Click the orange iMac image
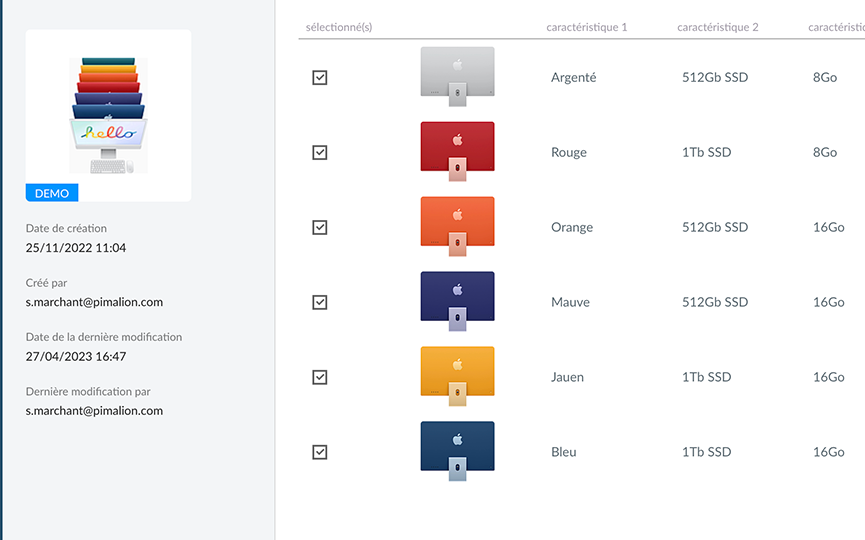Image resolution: width=865 pixels, height=540 pixels. (457, 226)
